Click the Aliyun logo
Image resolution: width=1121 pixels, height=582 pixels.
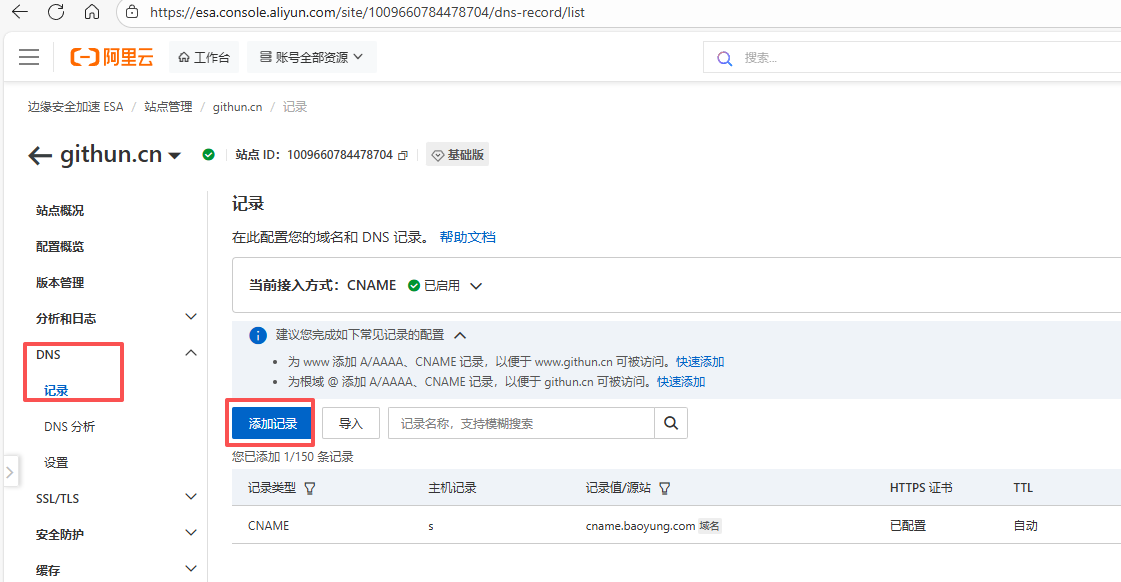click(112, 57)
